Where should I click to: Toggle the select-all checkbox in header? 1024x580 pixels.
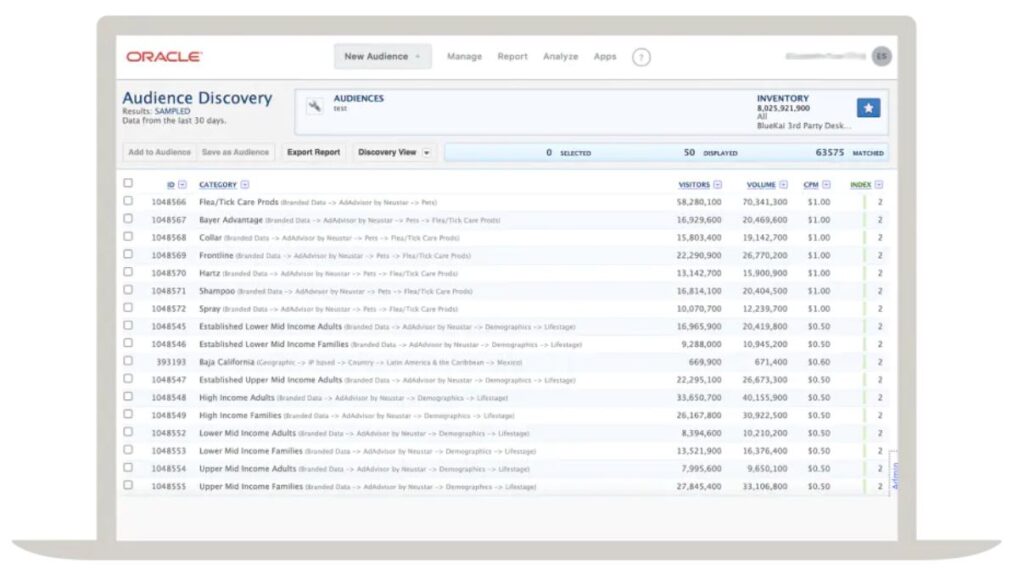pos(127,183)
